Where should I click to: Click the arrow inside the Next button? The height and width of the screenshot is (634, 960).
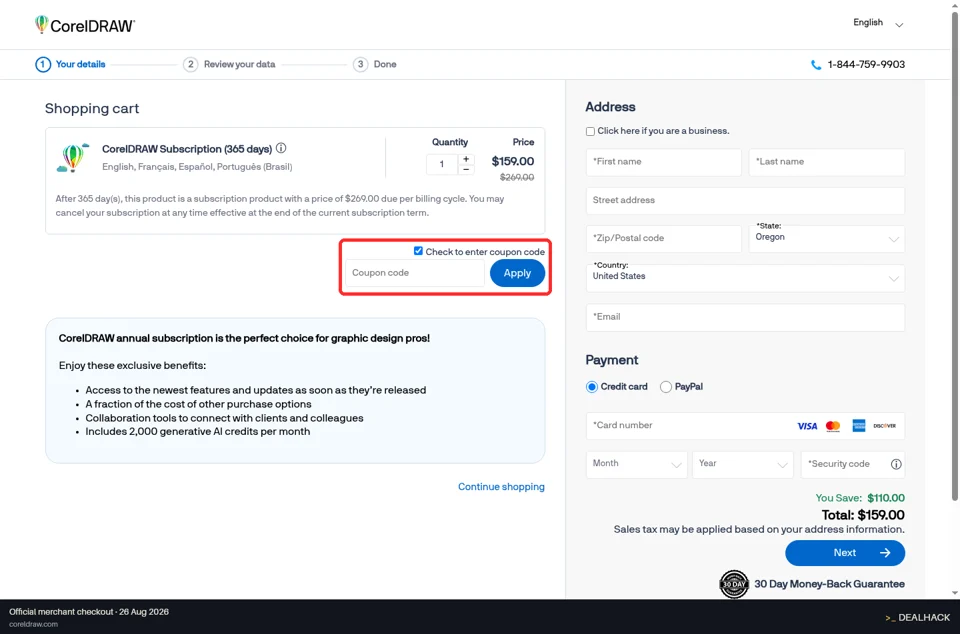(885, 553)
